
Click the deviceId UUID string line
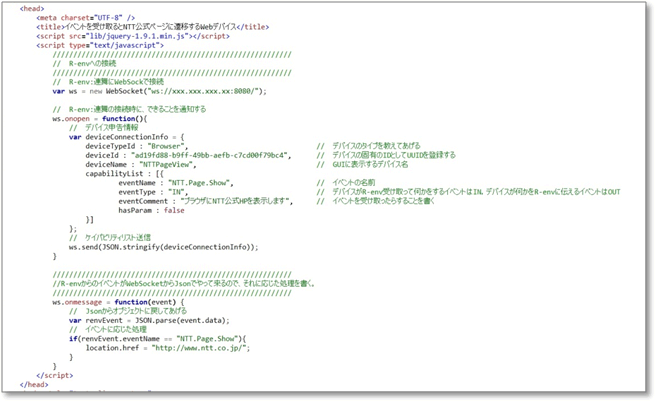(188, 156)
